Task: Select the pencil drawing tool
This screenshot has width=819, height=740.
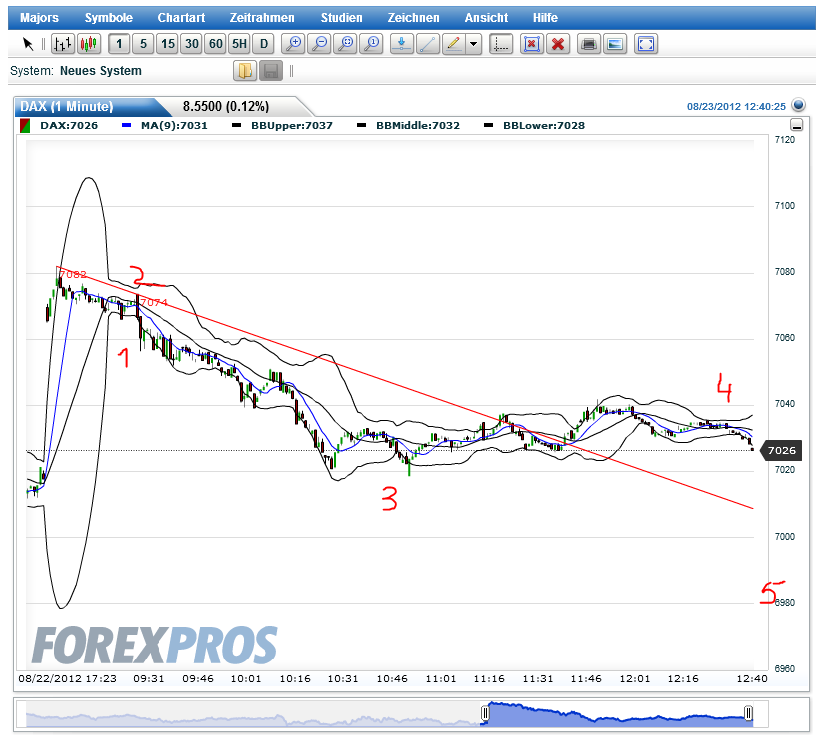Action: click(x=452, y=44)
